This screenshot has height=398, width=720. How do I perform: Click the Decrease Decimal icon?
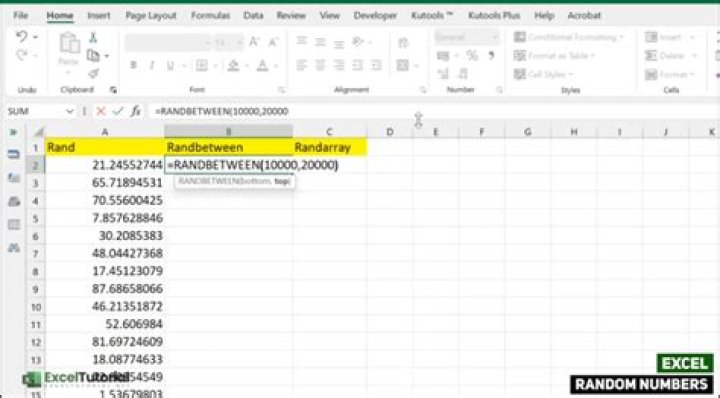(463, 73)
